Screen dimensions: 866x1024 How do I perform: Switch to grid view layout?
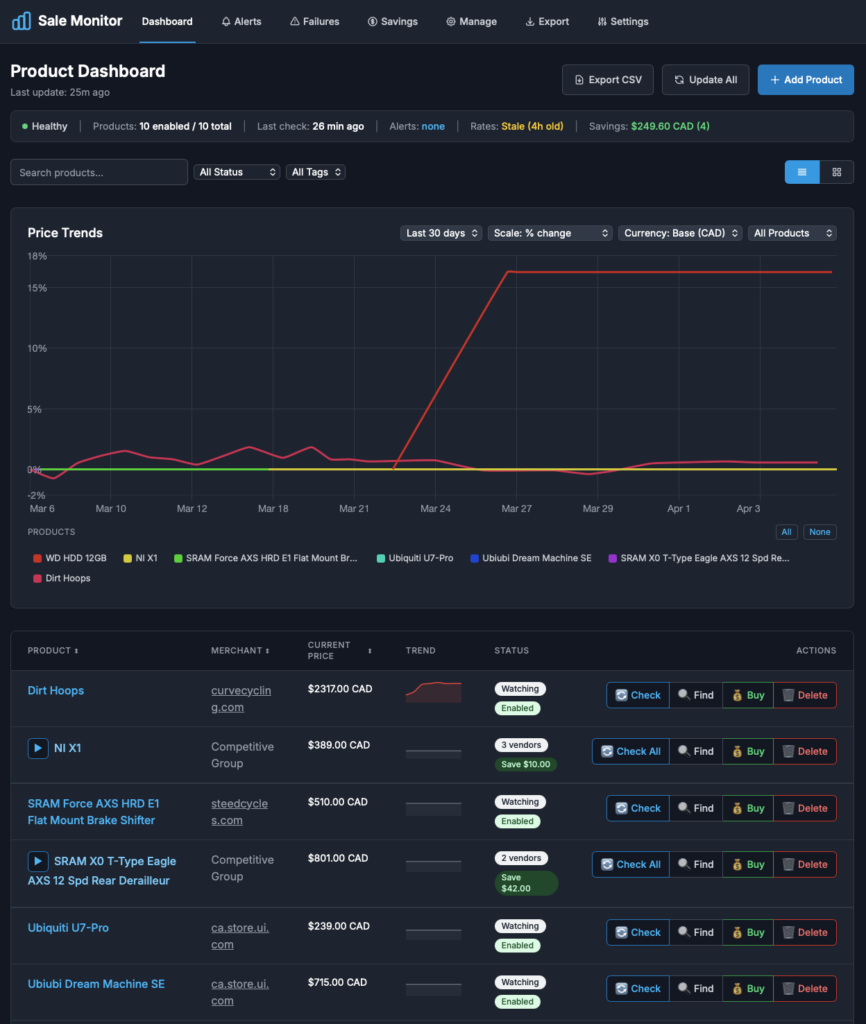(838, 171)
